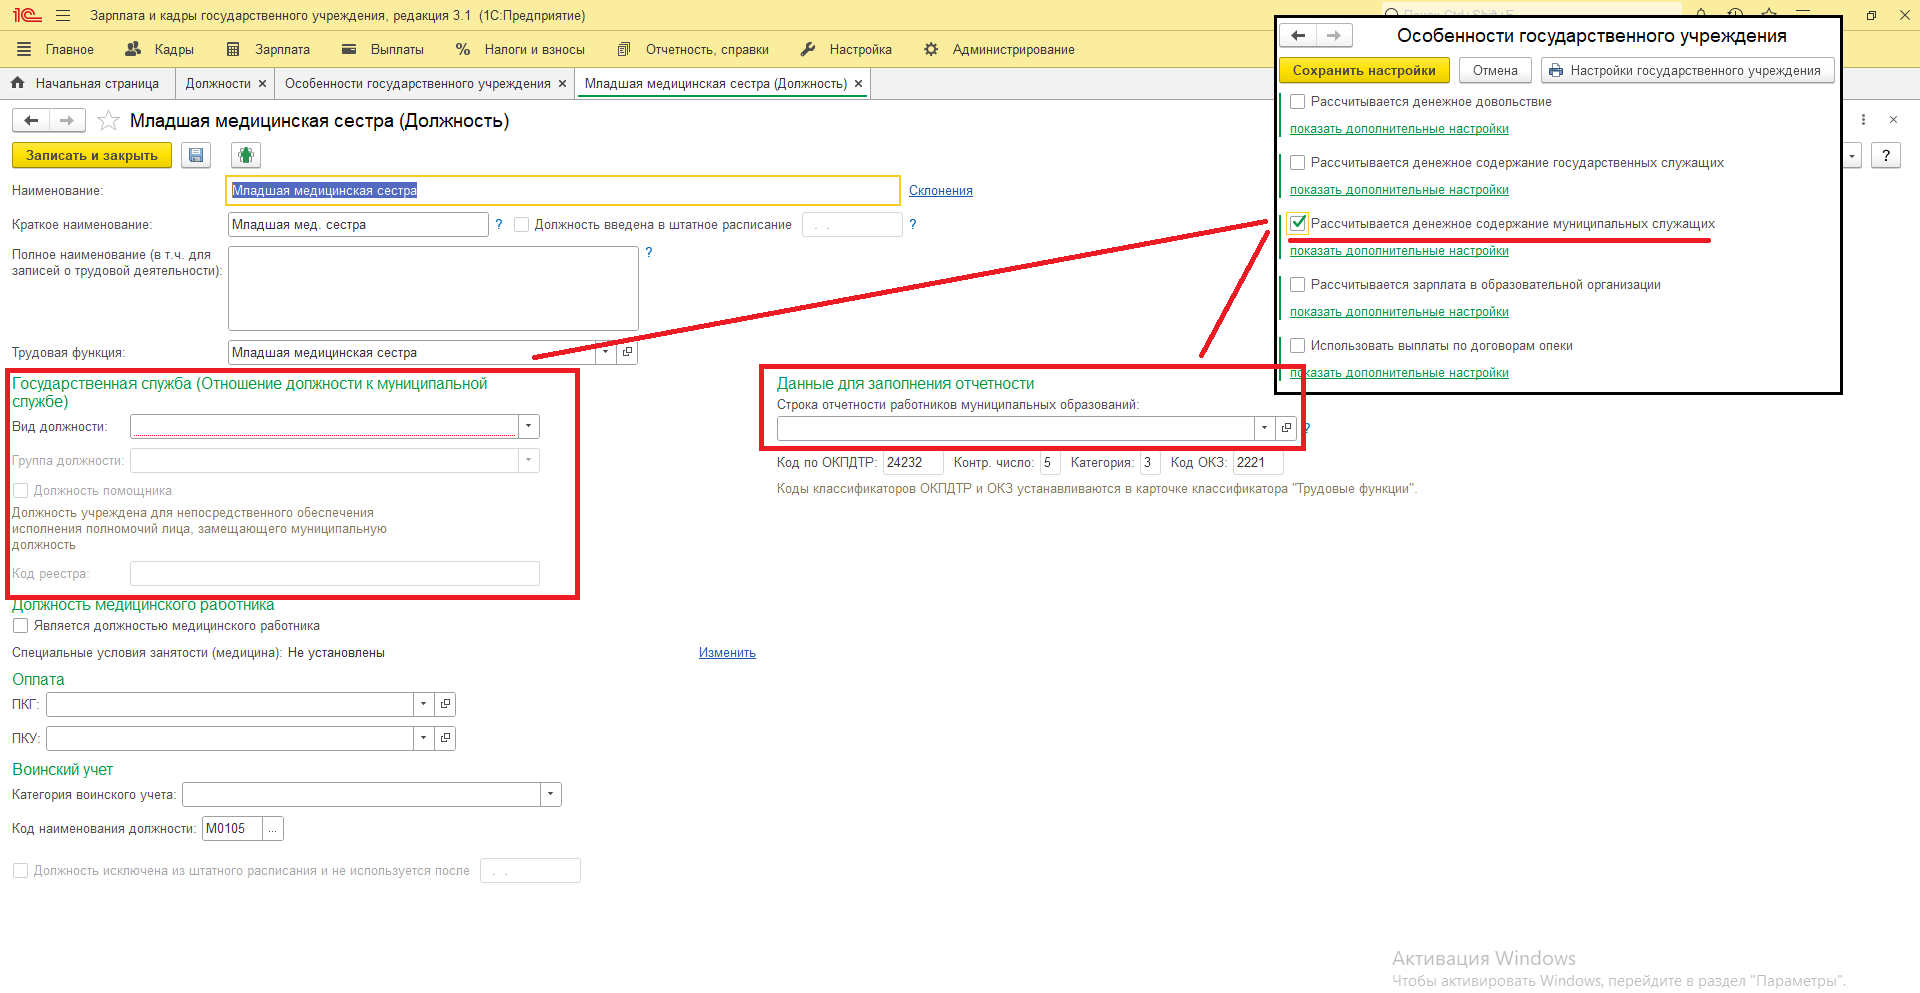1920x993 pixels.
Task: Toggle зарплата в образовательной организации checkbox
Action: (1298, 285)
